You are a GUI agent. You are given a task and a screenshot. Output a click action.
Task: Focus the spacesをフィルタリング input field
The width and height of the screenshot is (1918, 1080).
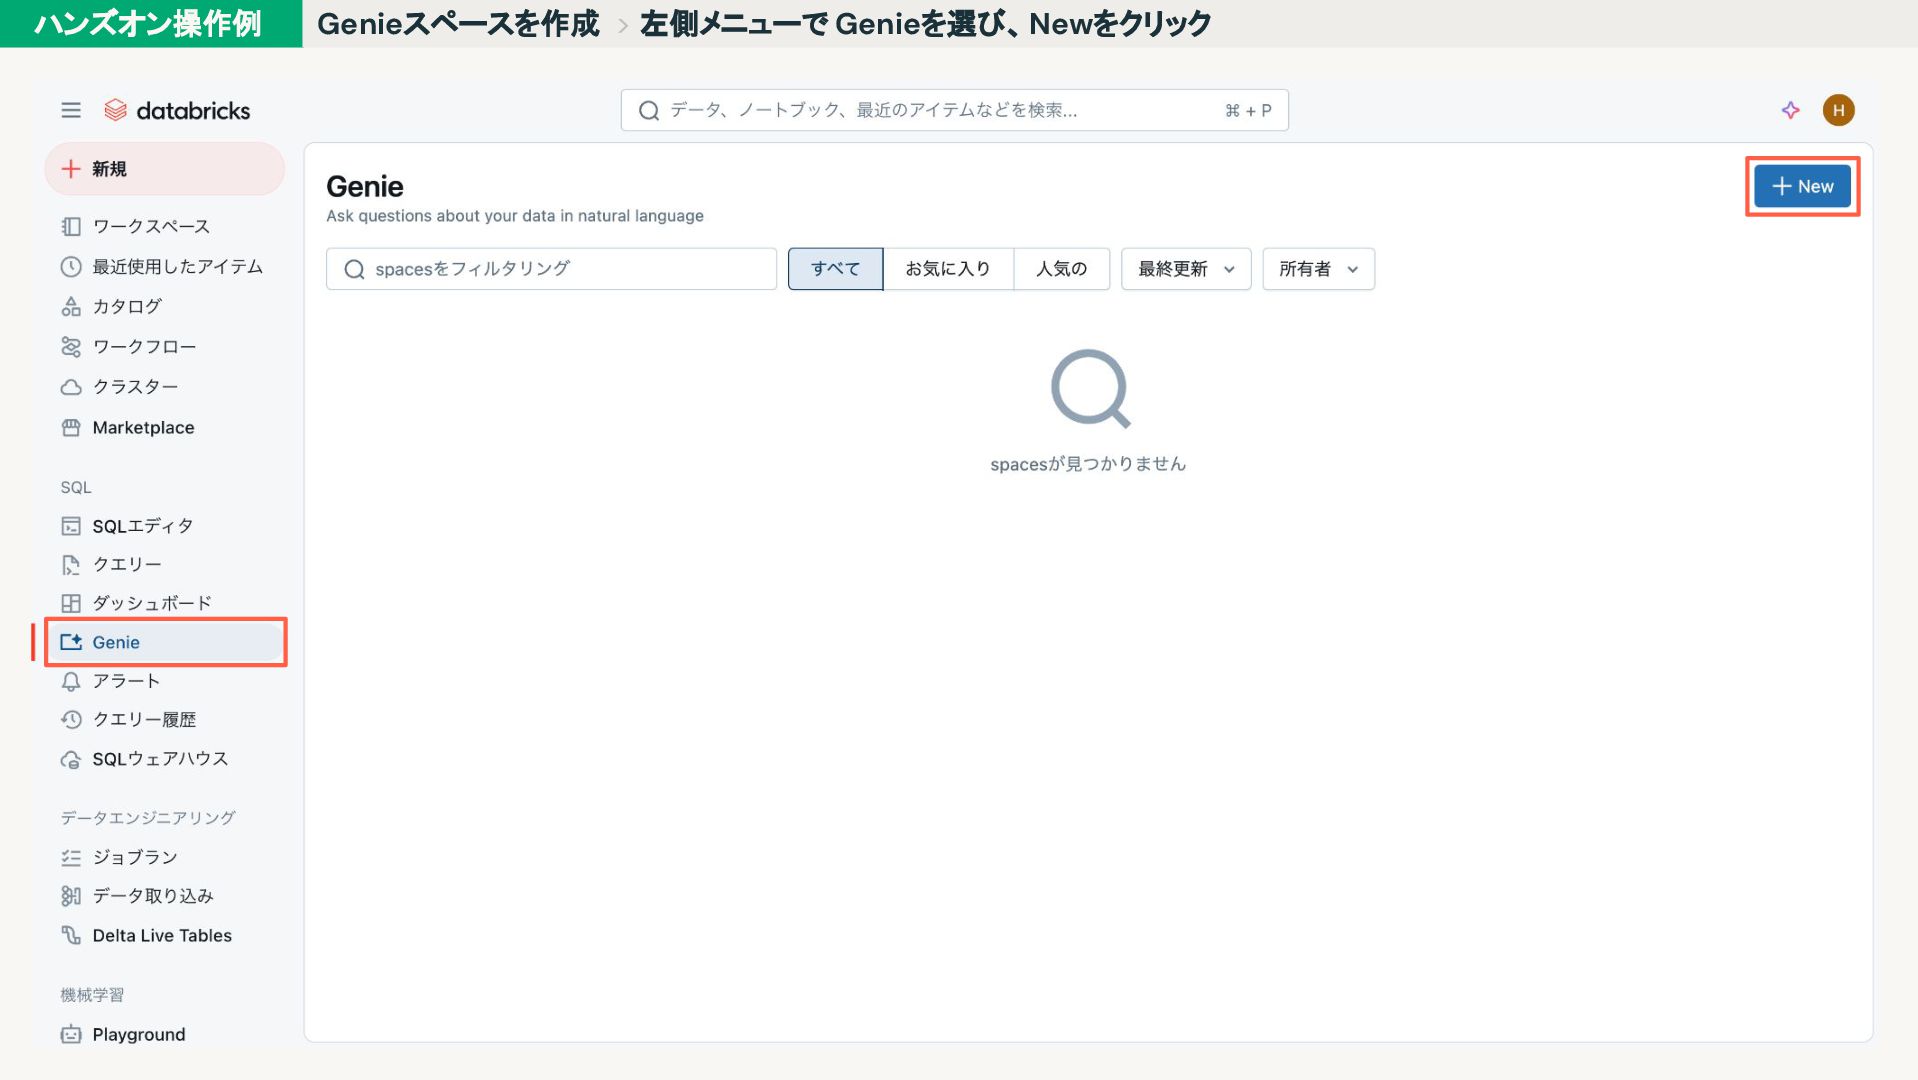551,269
